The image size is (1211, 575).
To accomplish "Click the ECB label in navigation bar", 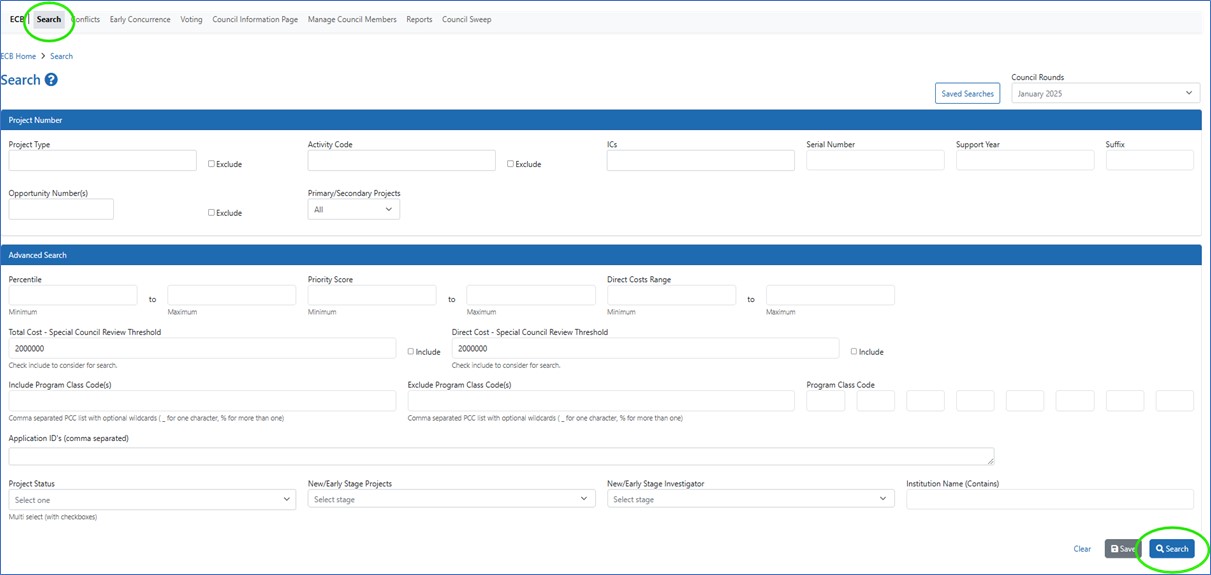I will (16, 20).
